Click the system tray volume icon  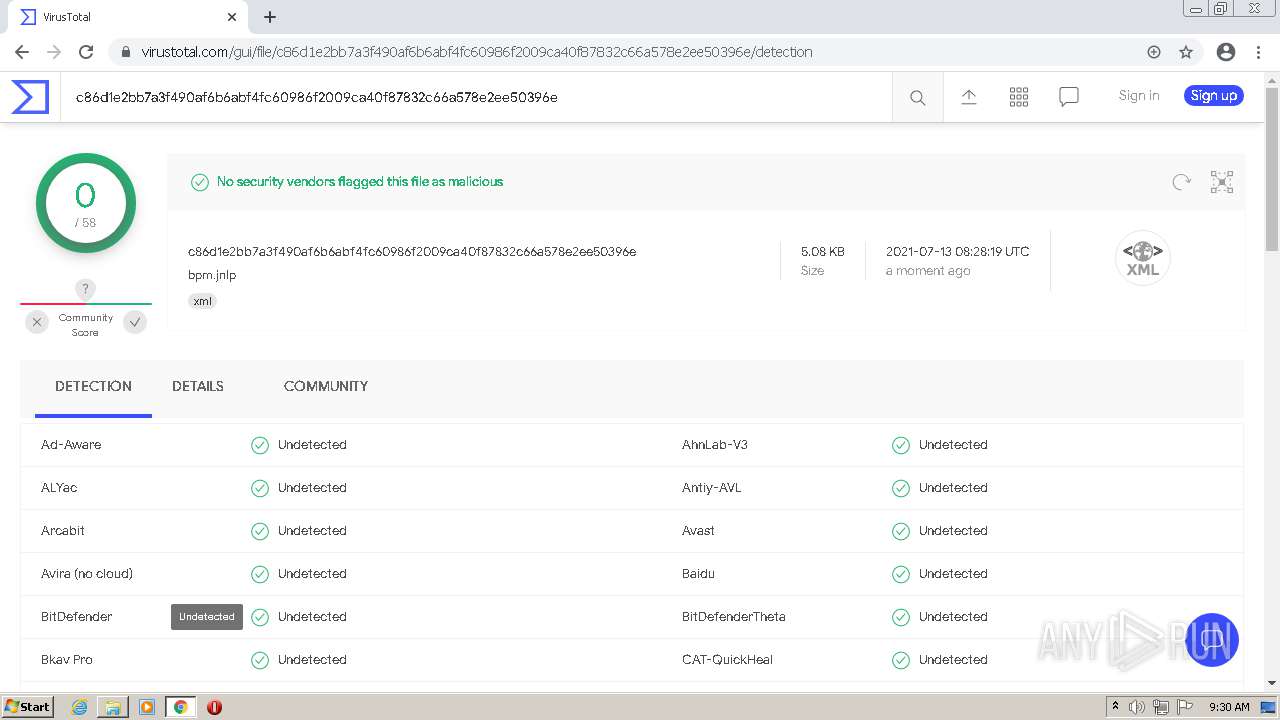tap(1137, 707)
